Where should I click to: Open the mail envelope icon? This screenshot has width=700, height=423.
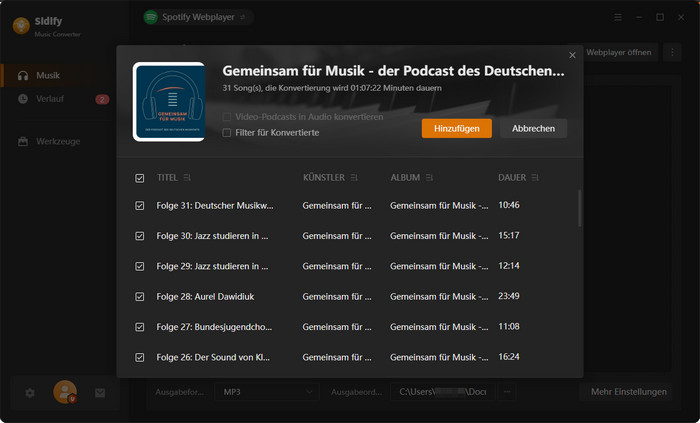(x=100, y=393)
